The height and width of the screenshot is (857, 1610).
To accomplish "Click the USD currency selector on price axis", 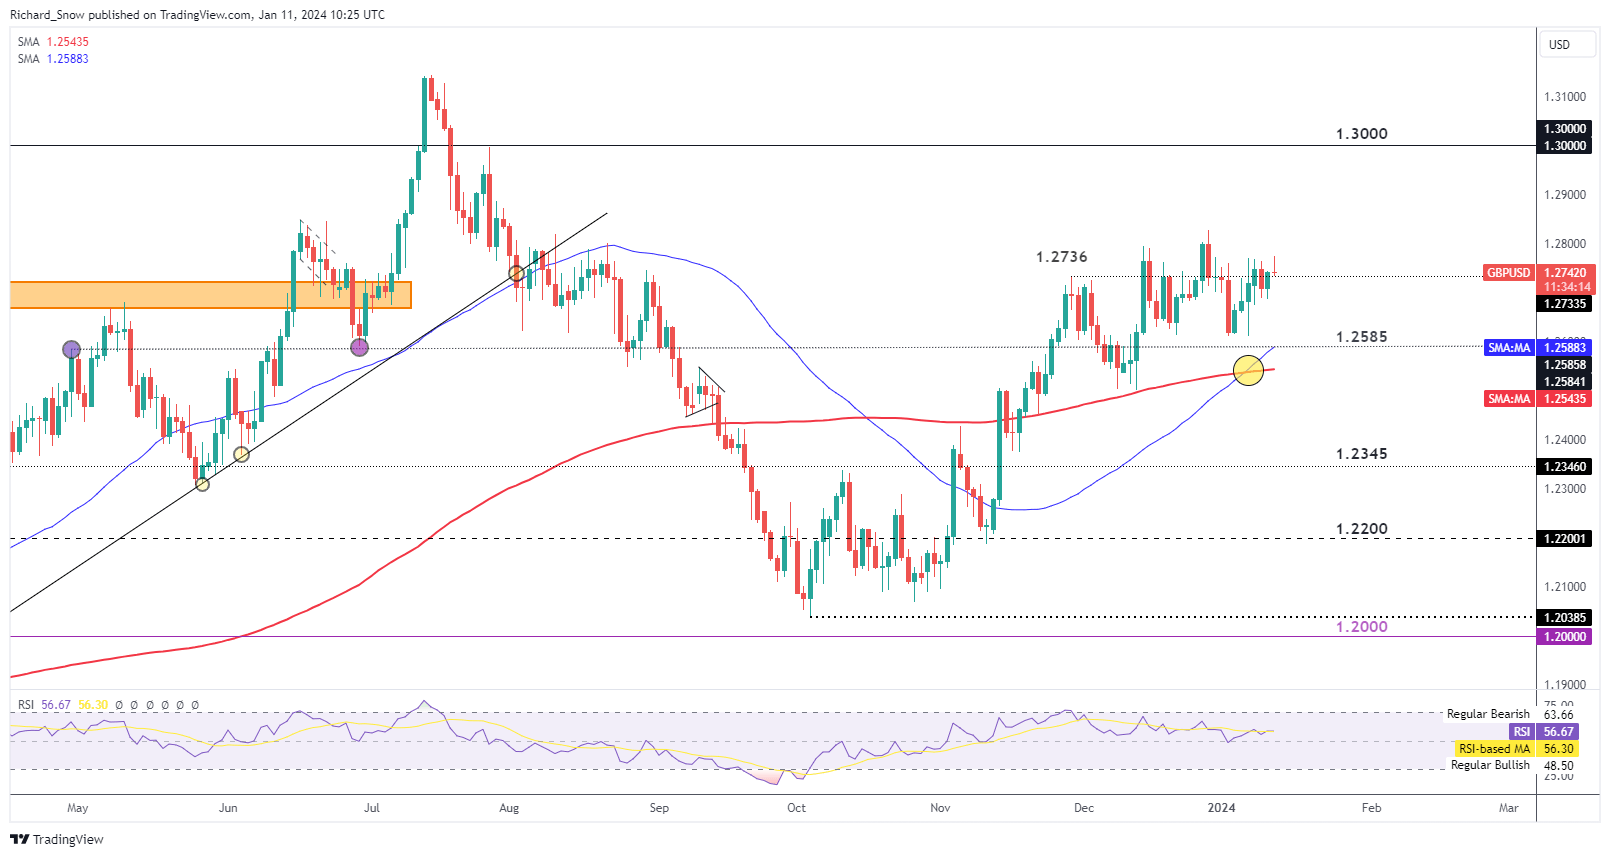I will pyautogui.click(x=1566, y=44).
